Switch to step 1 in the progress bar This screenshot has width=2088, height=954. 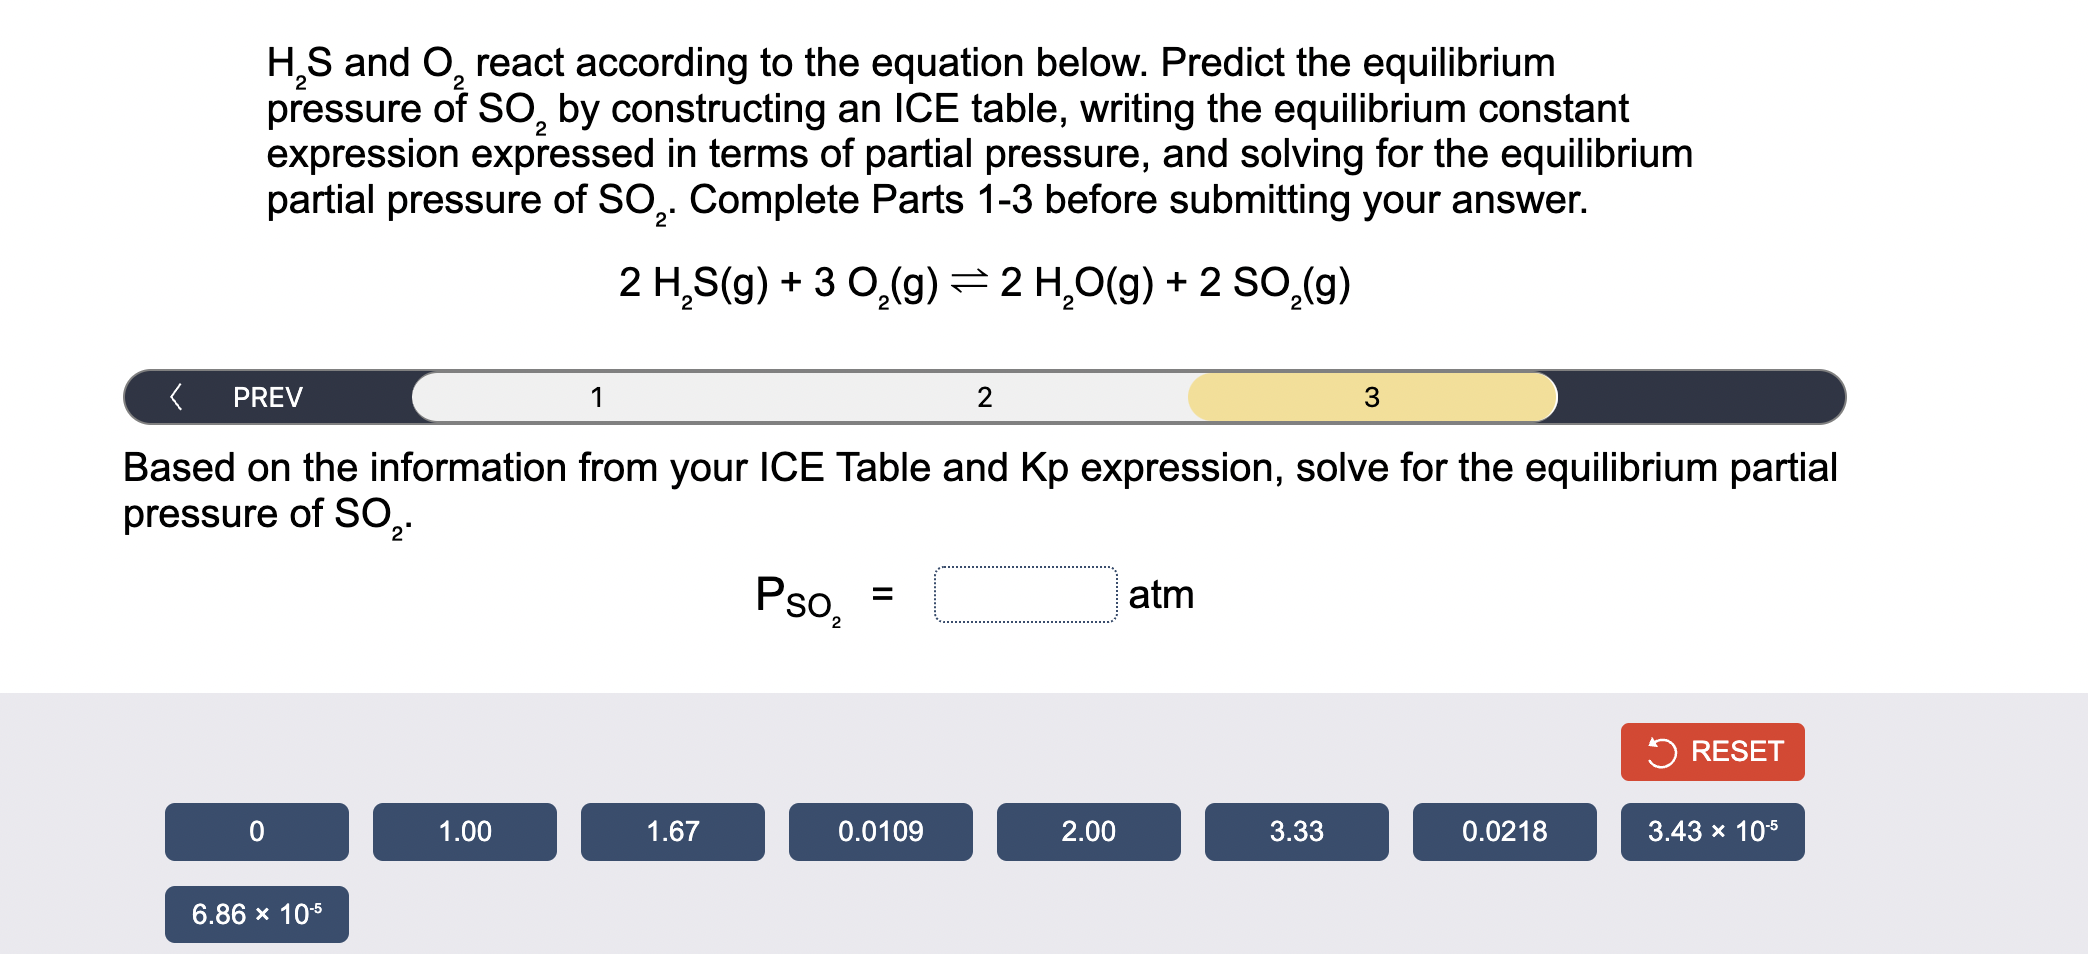coord(597,396)
